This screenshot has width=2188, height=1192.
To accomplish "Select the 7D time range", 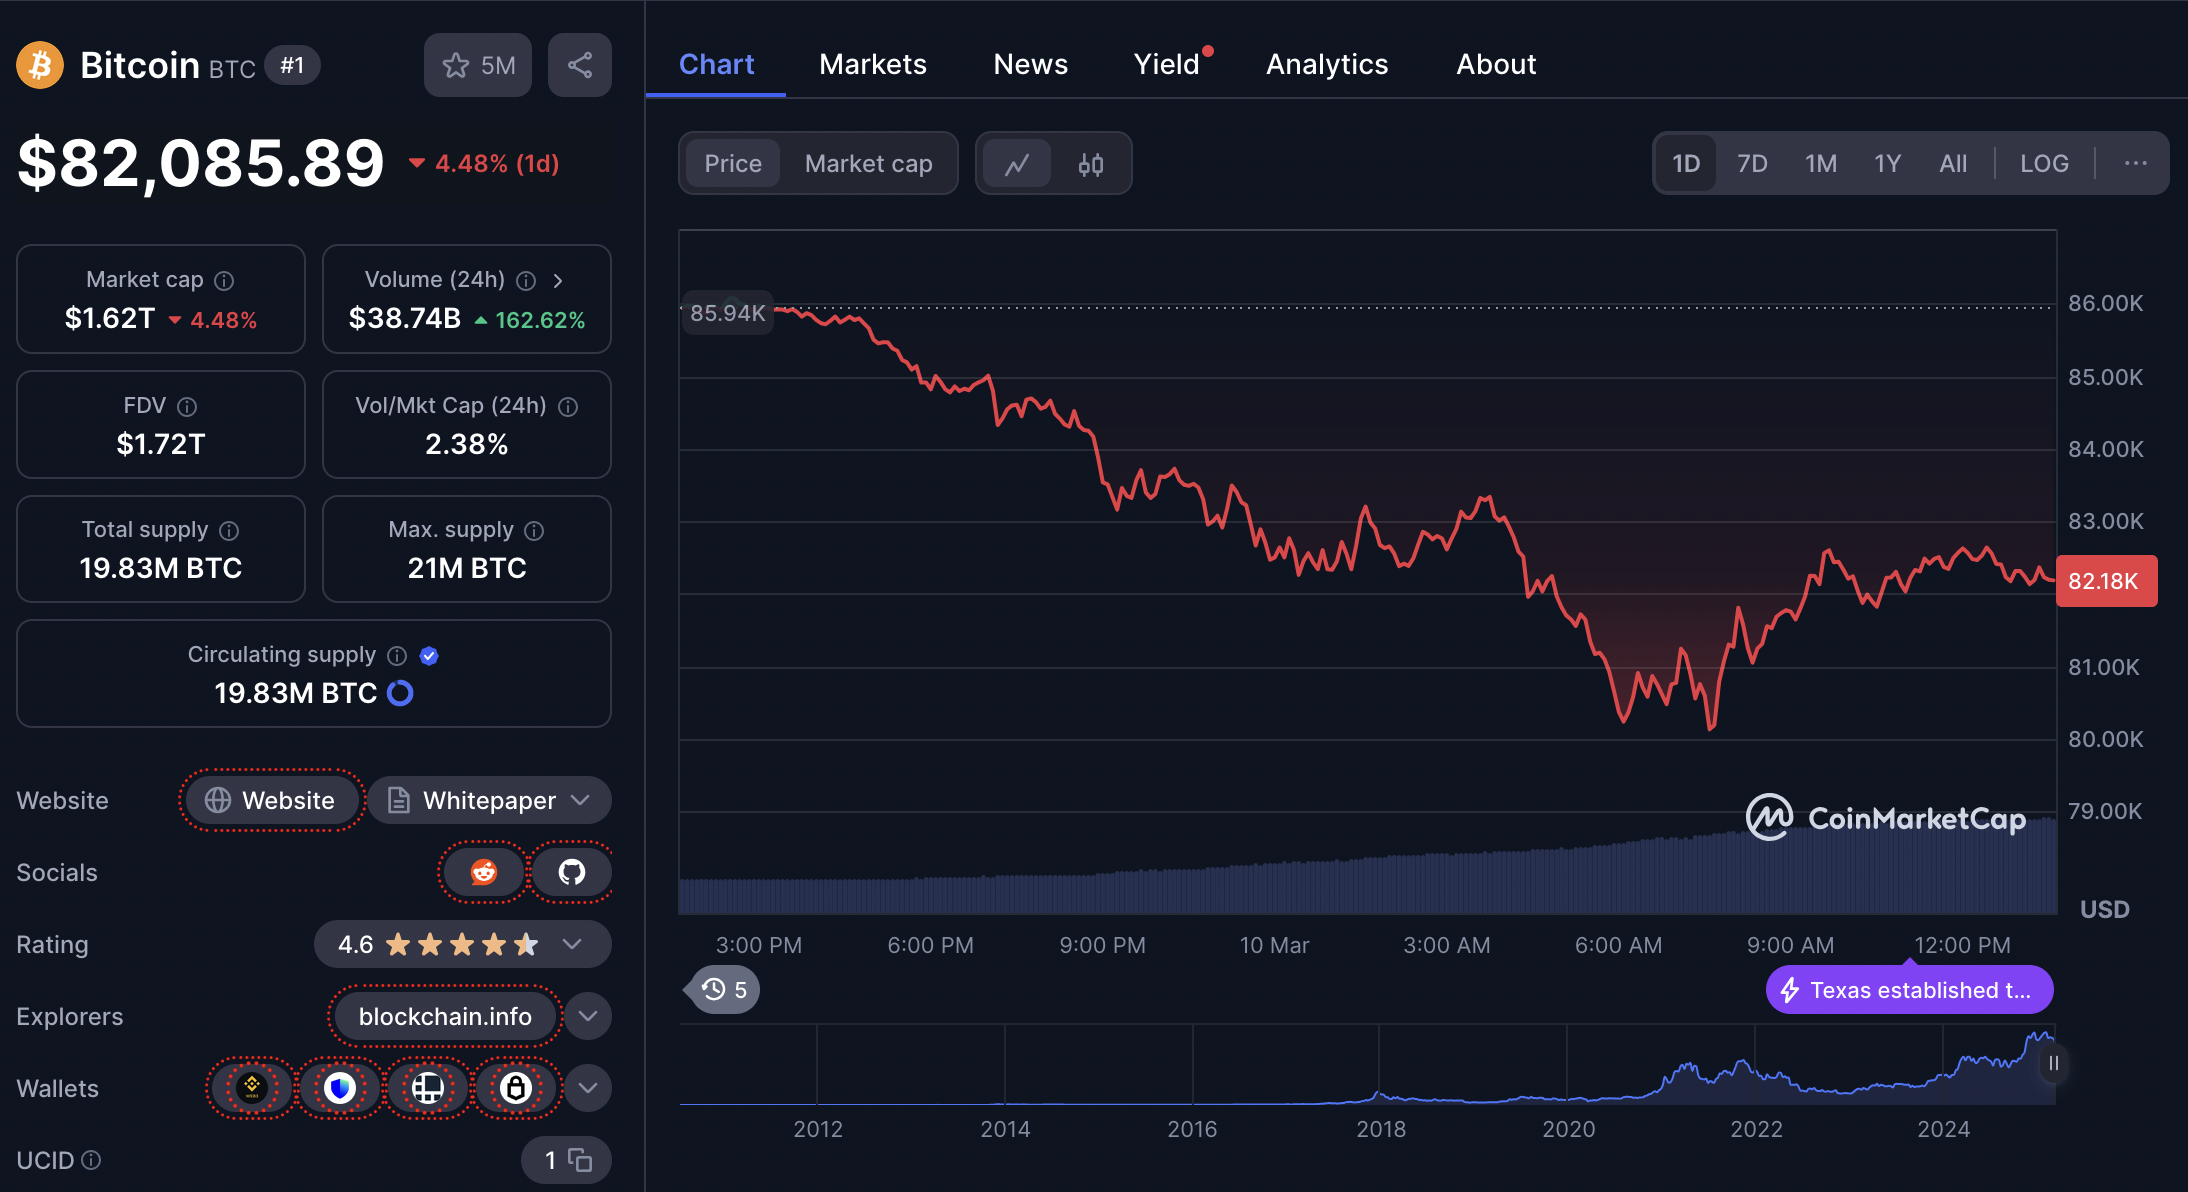I will (x=1751, y=164).
